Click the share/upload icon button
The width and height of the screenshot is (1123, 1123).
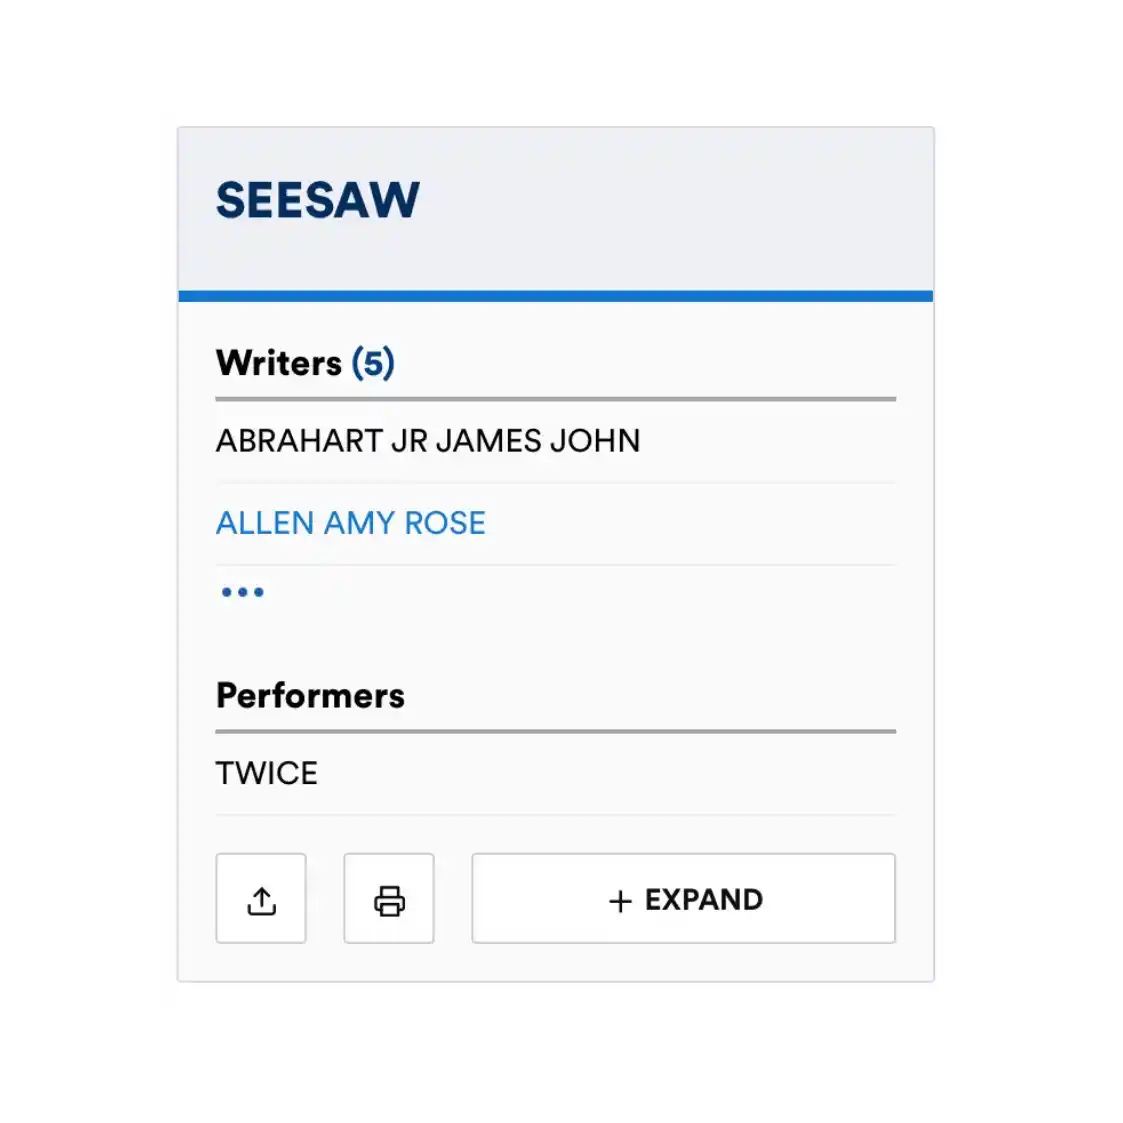point(261,898)
